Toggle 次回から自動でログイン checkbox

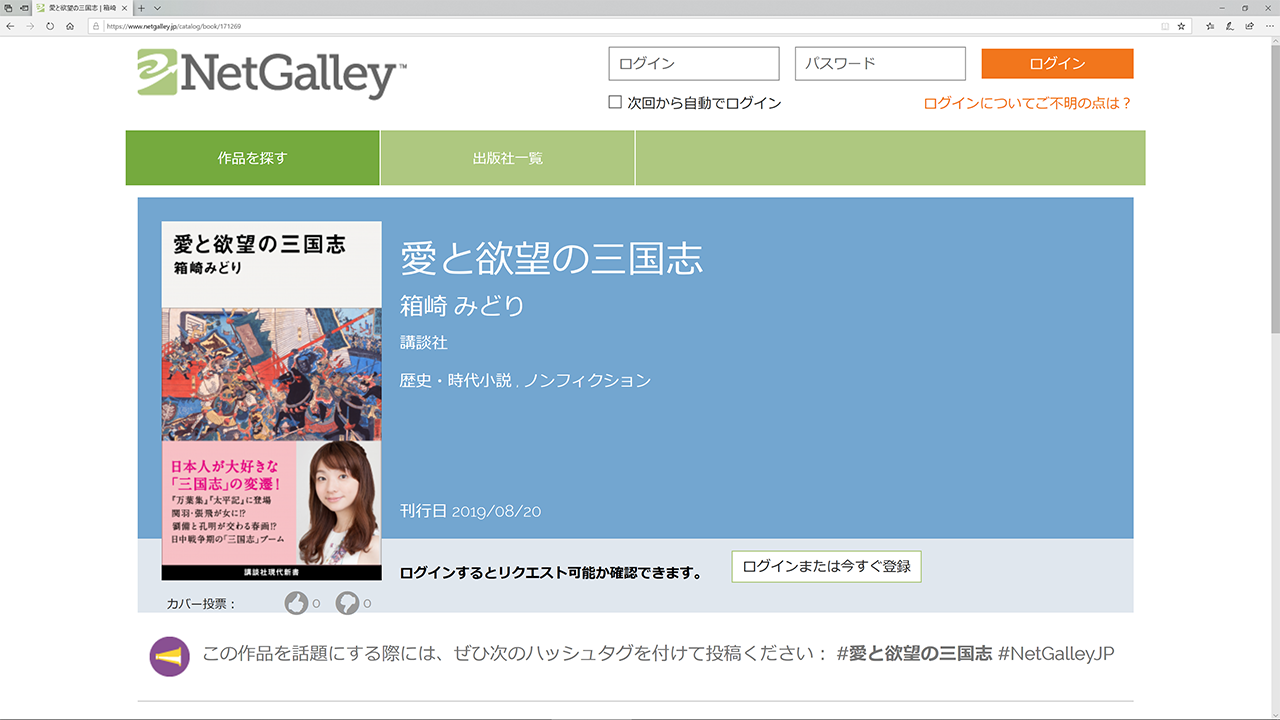615,102
